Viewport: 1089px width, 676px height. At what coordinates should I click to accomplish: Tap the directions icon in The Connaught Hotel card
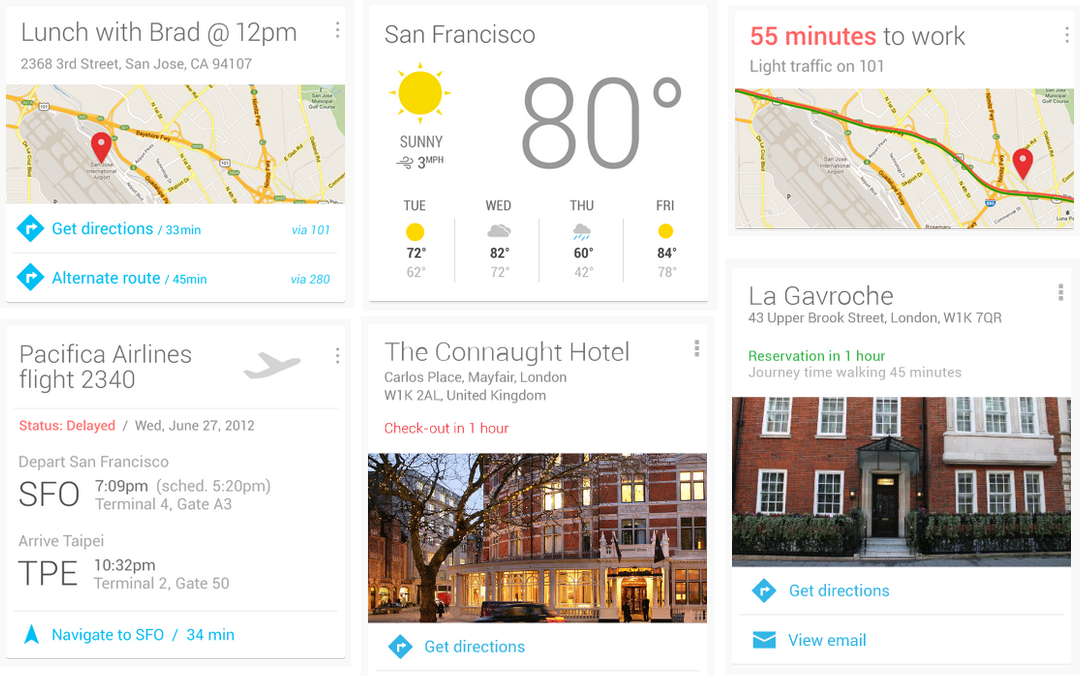point(400,647)
